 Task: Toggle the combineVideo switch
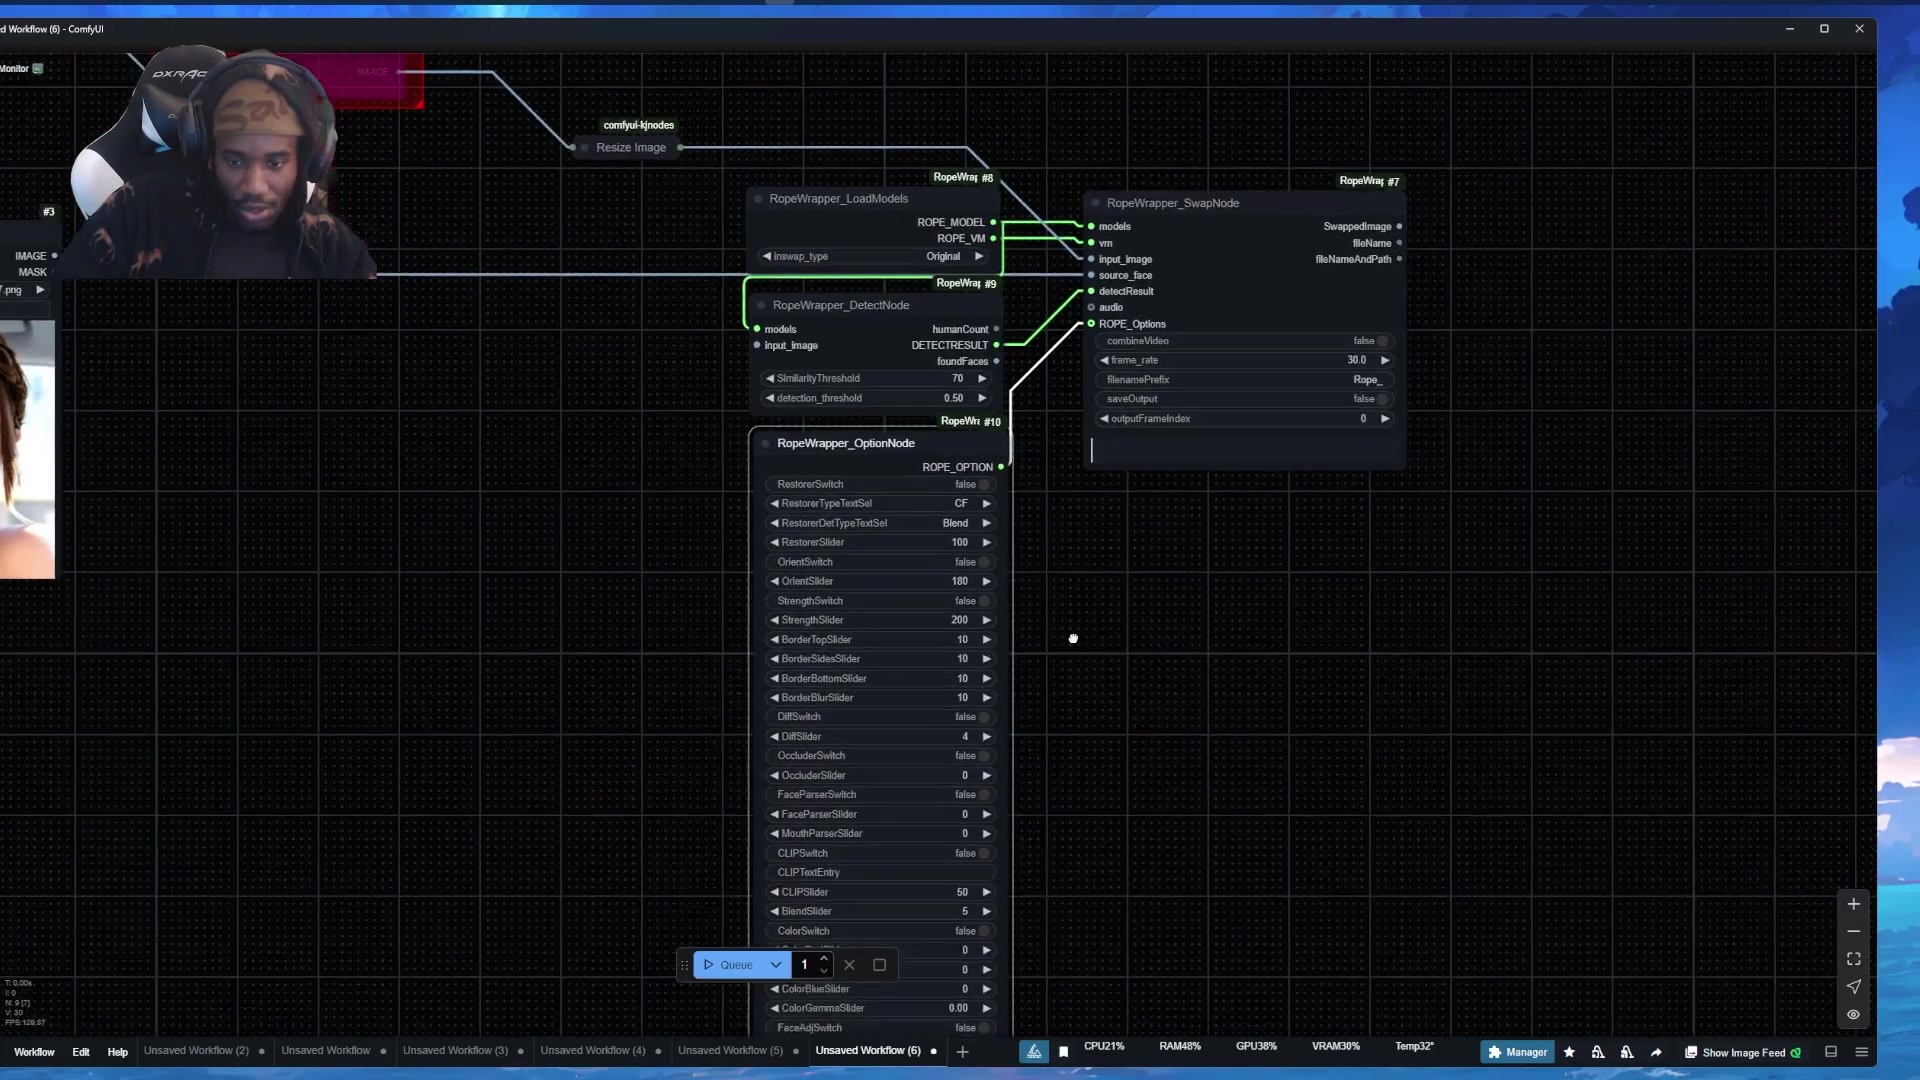pos(1383,341)
